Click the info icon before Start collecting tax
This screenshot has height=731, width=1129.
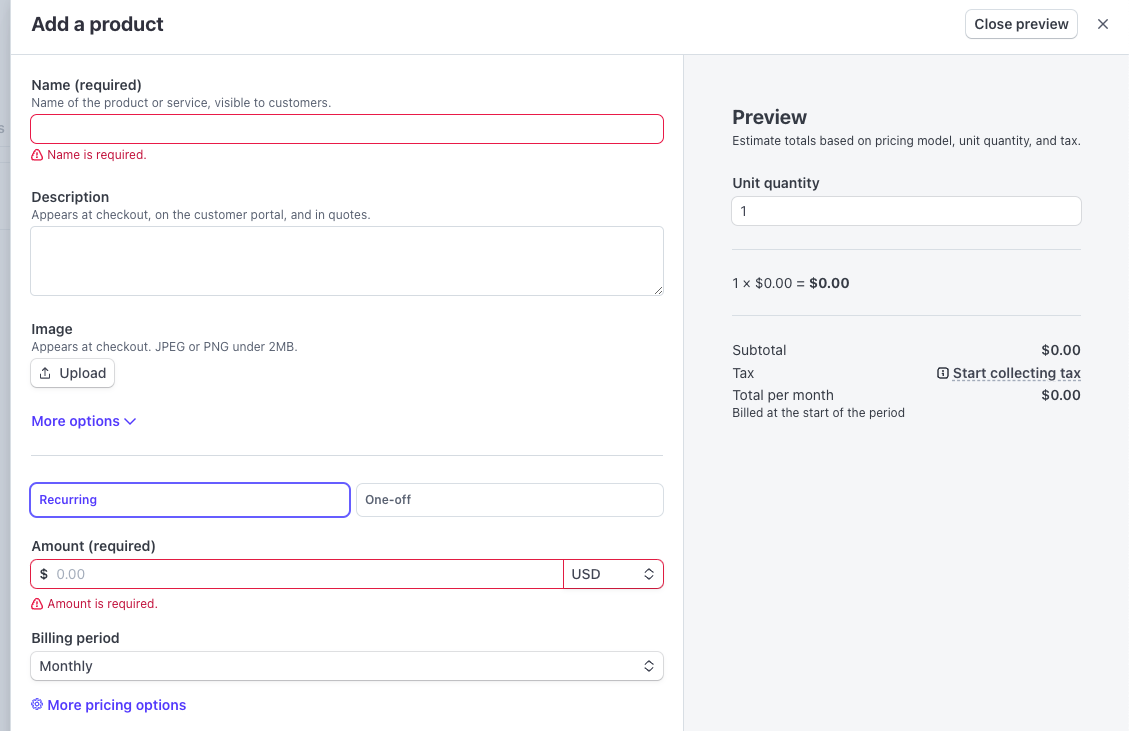coord(942,373)
